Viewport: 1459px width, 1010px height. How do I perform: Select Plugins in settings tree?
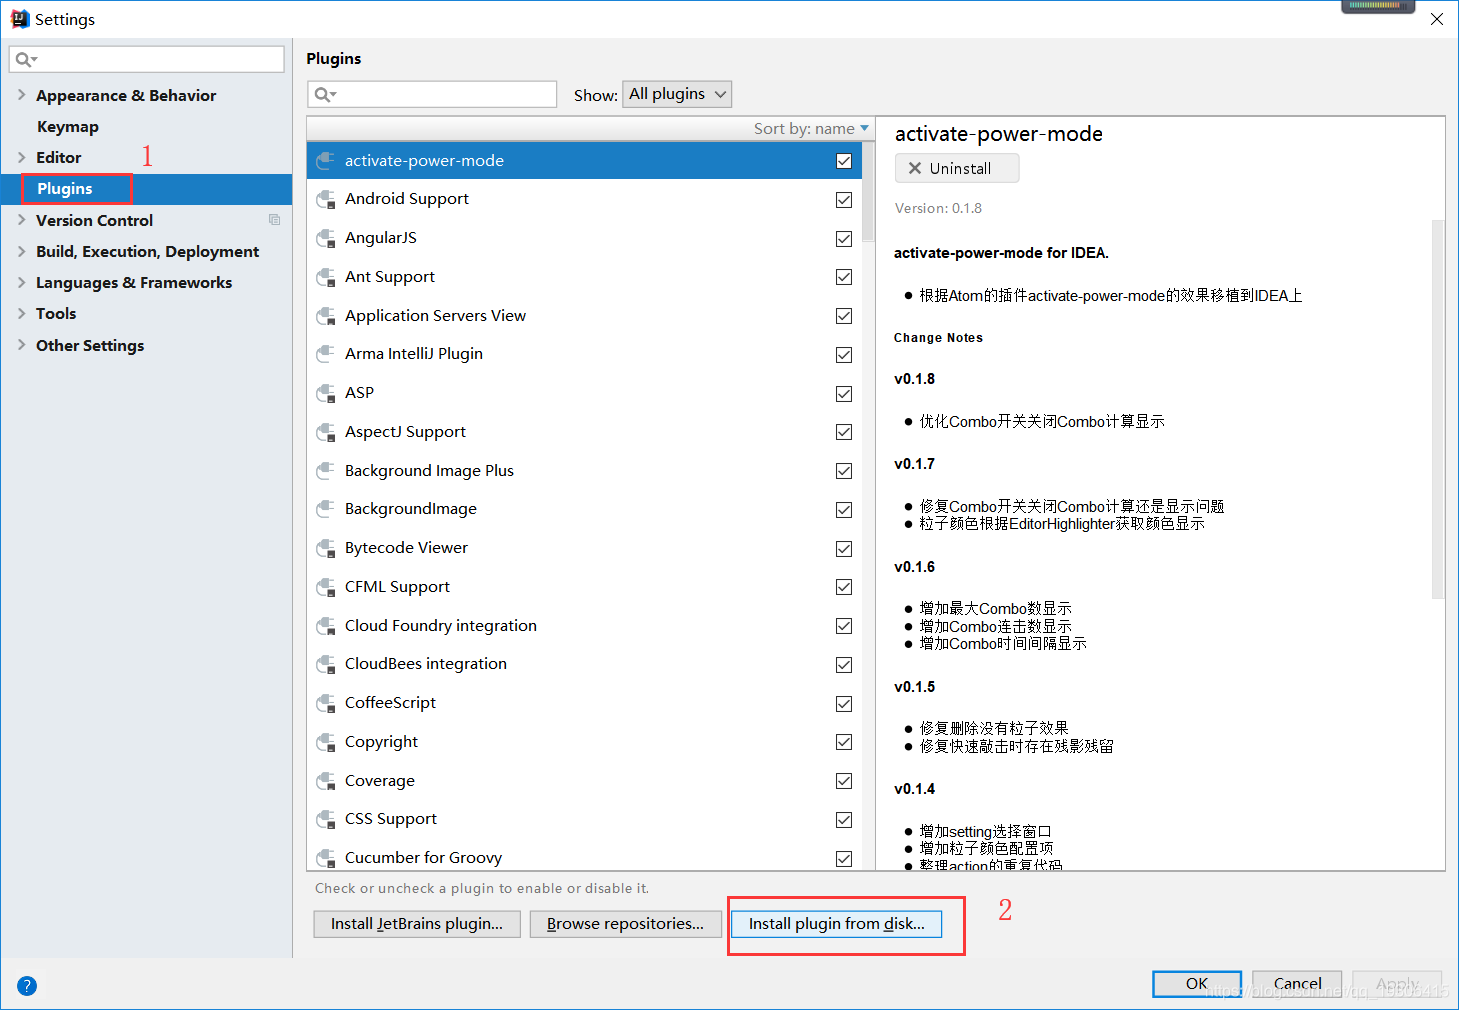click(146, 189)
